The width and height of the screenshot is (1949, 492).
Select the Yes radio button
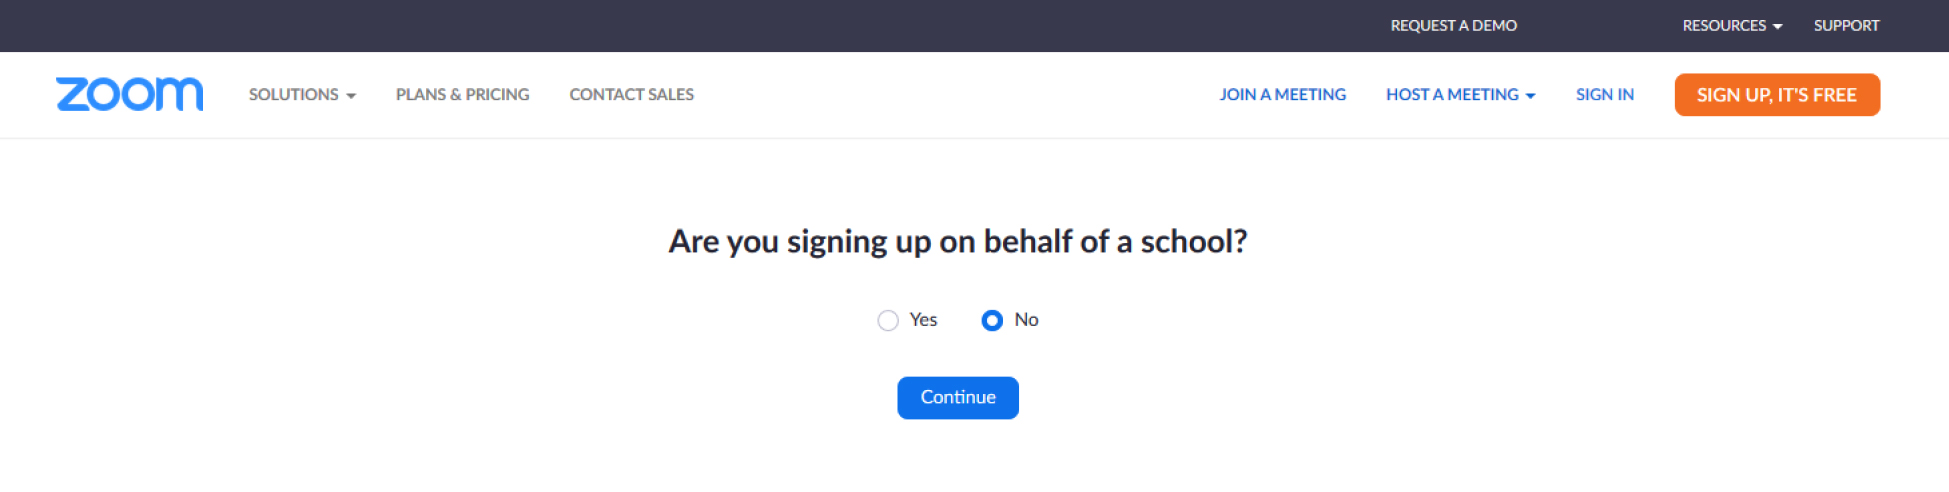click(x=888, y=321)
